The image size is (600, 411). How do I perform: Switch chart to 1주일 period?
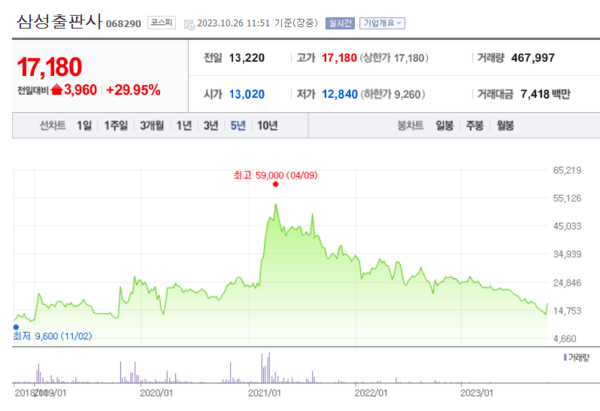coord(116,126)
